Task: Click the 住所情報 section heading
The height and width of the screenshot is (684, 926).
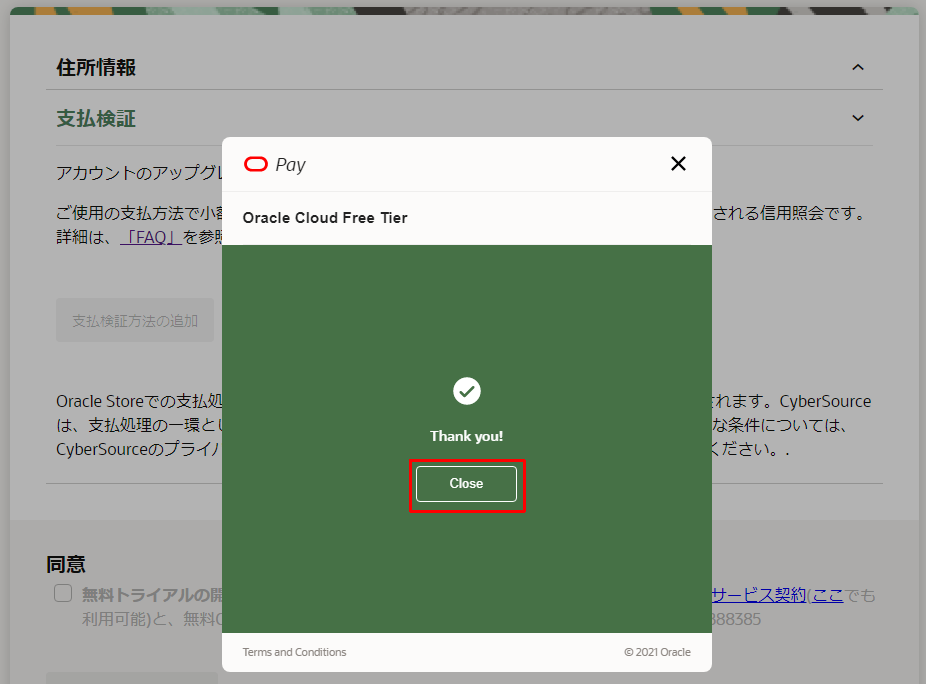Action: pos(96,67)
